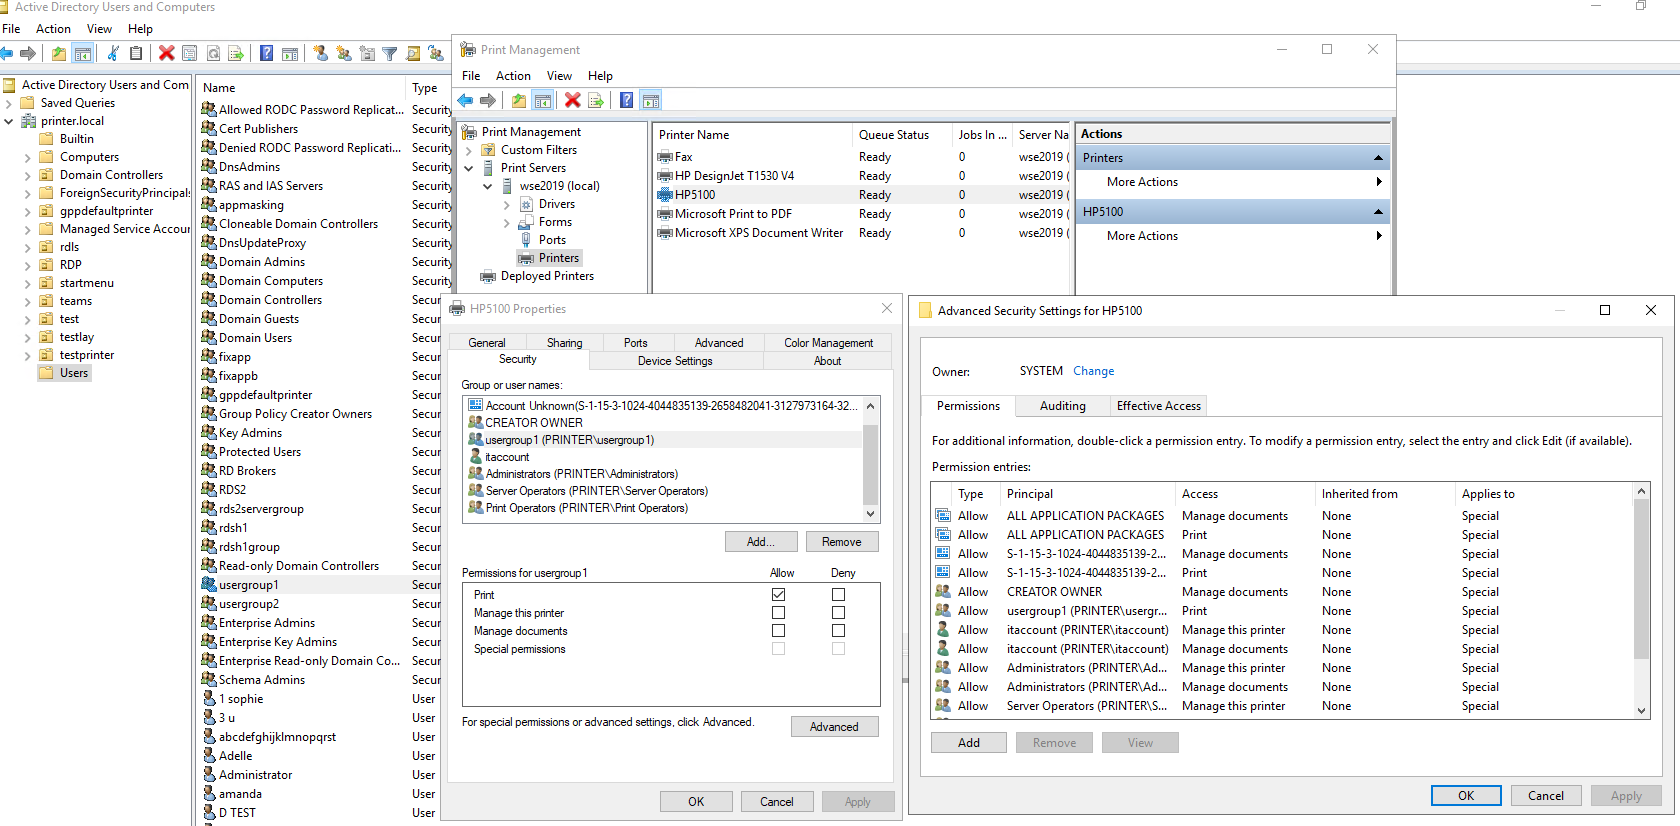Screen dimensions: 1680x826
Task: Click the Refresh icon in Active Directory toolbar
Action: [x=213, y=53]
